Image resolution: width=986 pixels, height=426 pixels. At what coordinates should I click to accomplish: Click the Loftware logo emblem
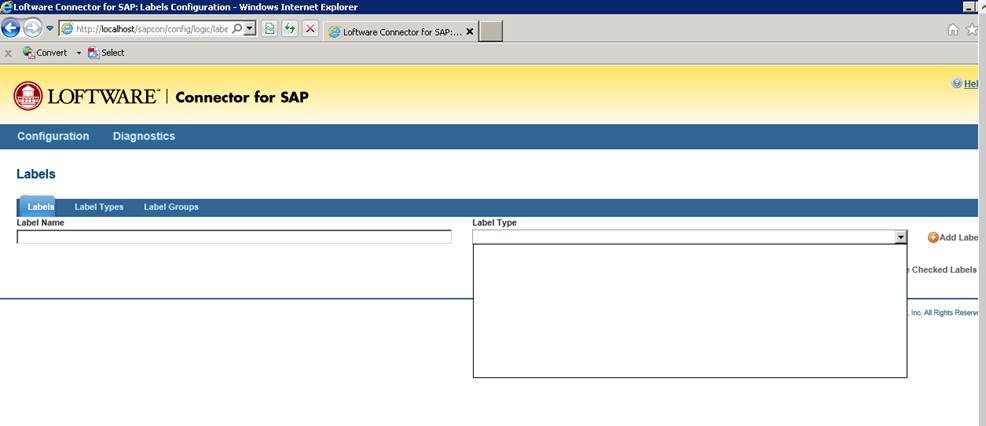click(28, 96)
